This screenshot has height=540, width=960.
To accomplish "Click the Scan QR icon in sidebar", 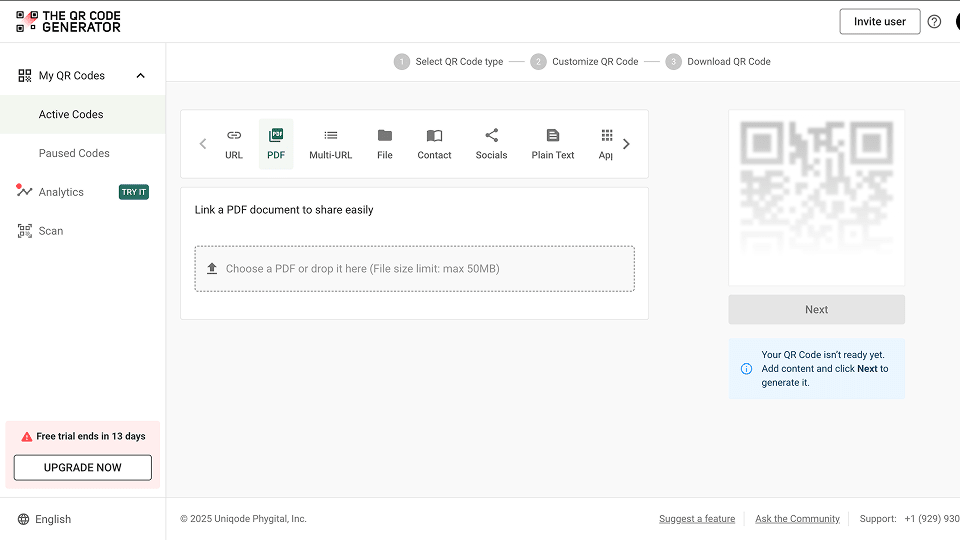I will (24, 231).
